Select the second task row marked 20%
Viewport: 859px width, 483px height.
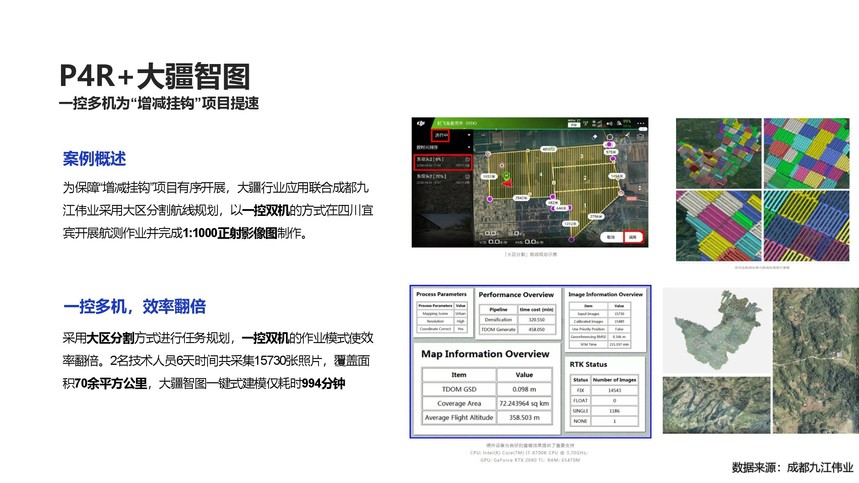tap(443, 179)
